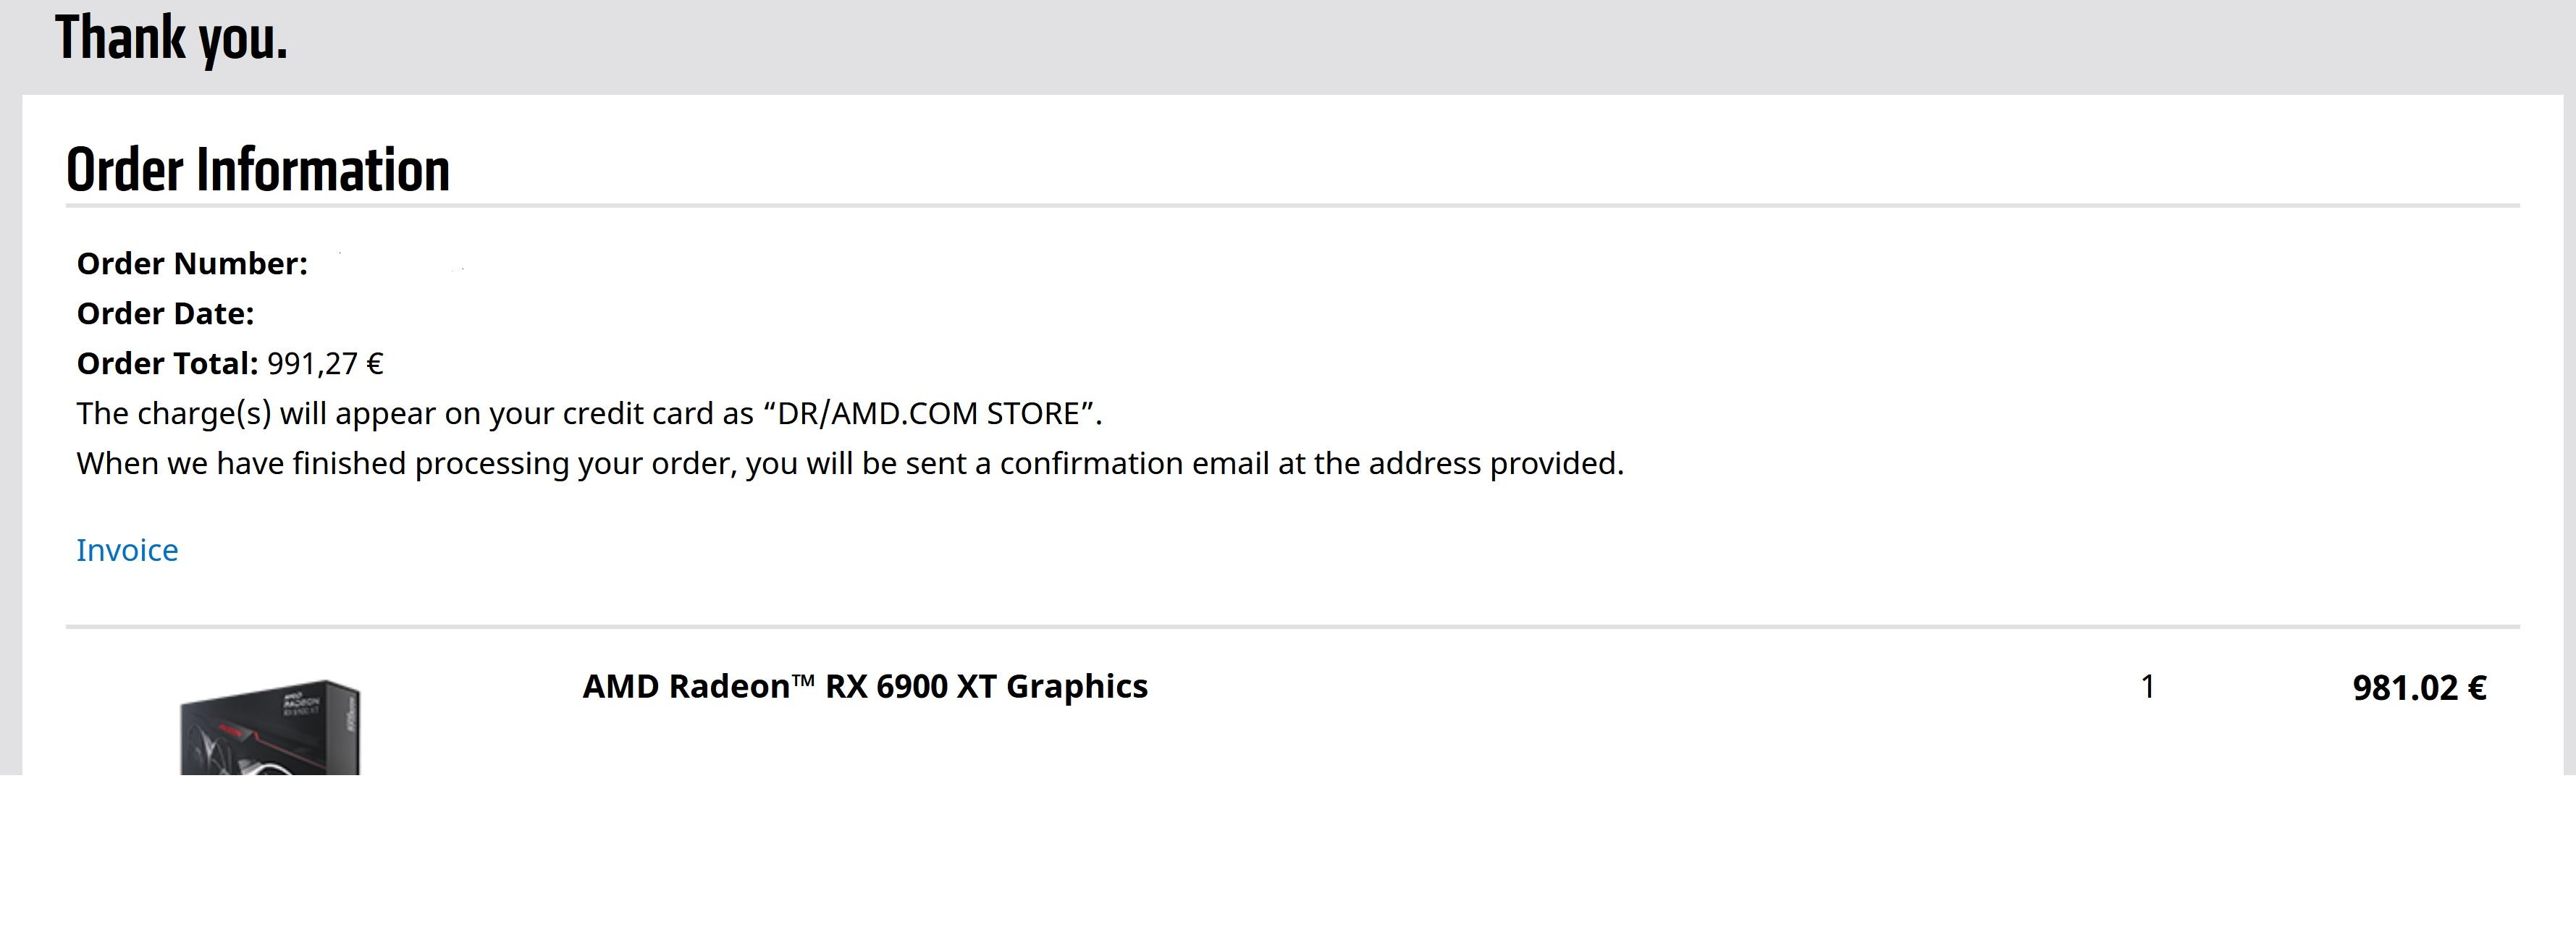Click the divider line below Order Information heading

click(x=1292, y=206)
